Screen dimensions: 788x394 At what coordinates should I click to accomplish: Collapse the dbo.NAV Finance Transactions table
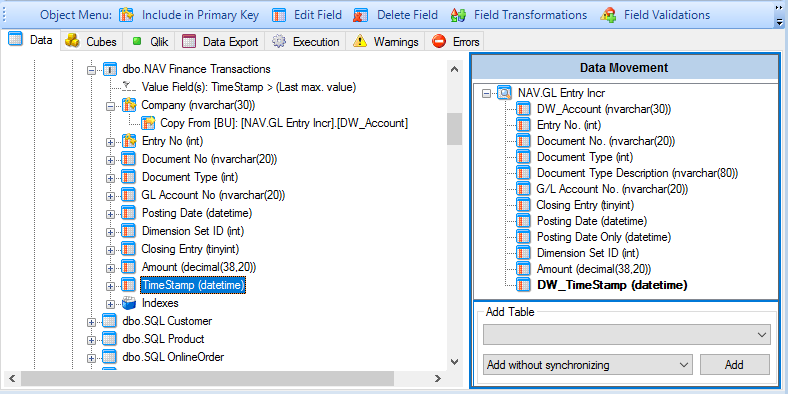[91, 70]
